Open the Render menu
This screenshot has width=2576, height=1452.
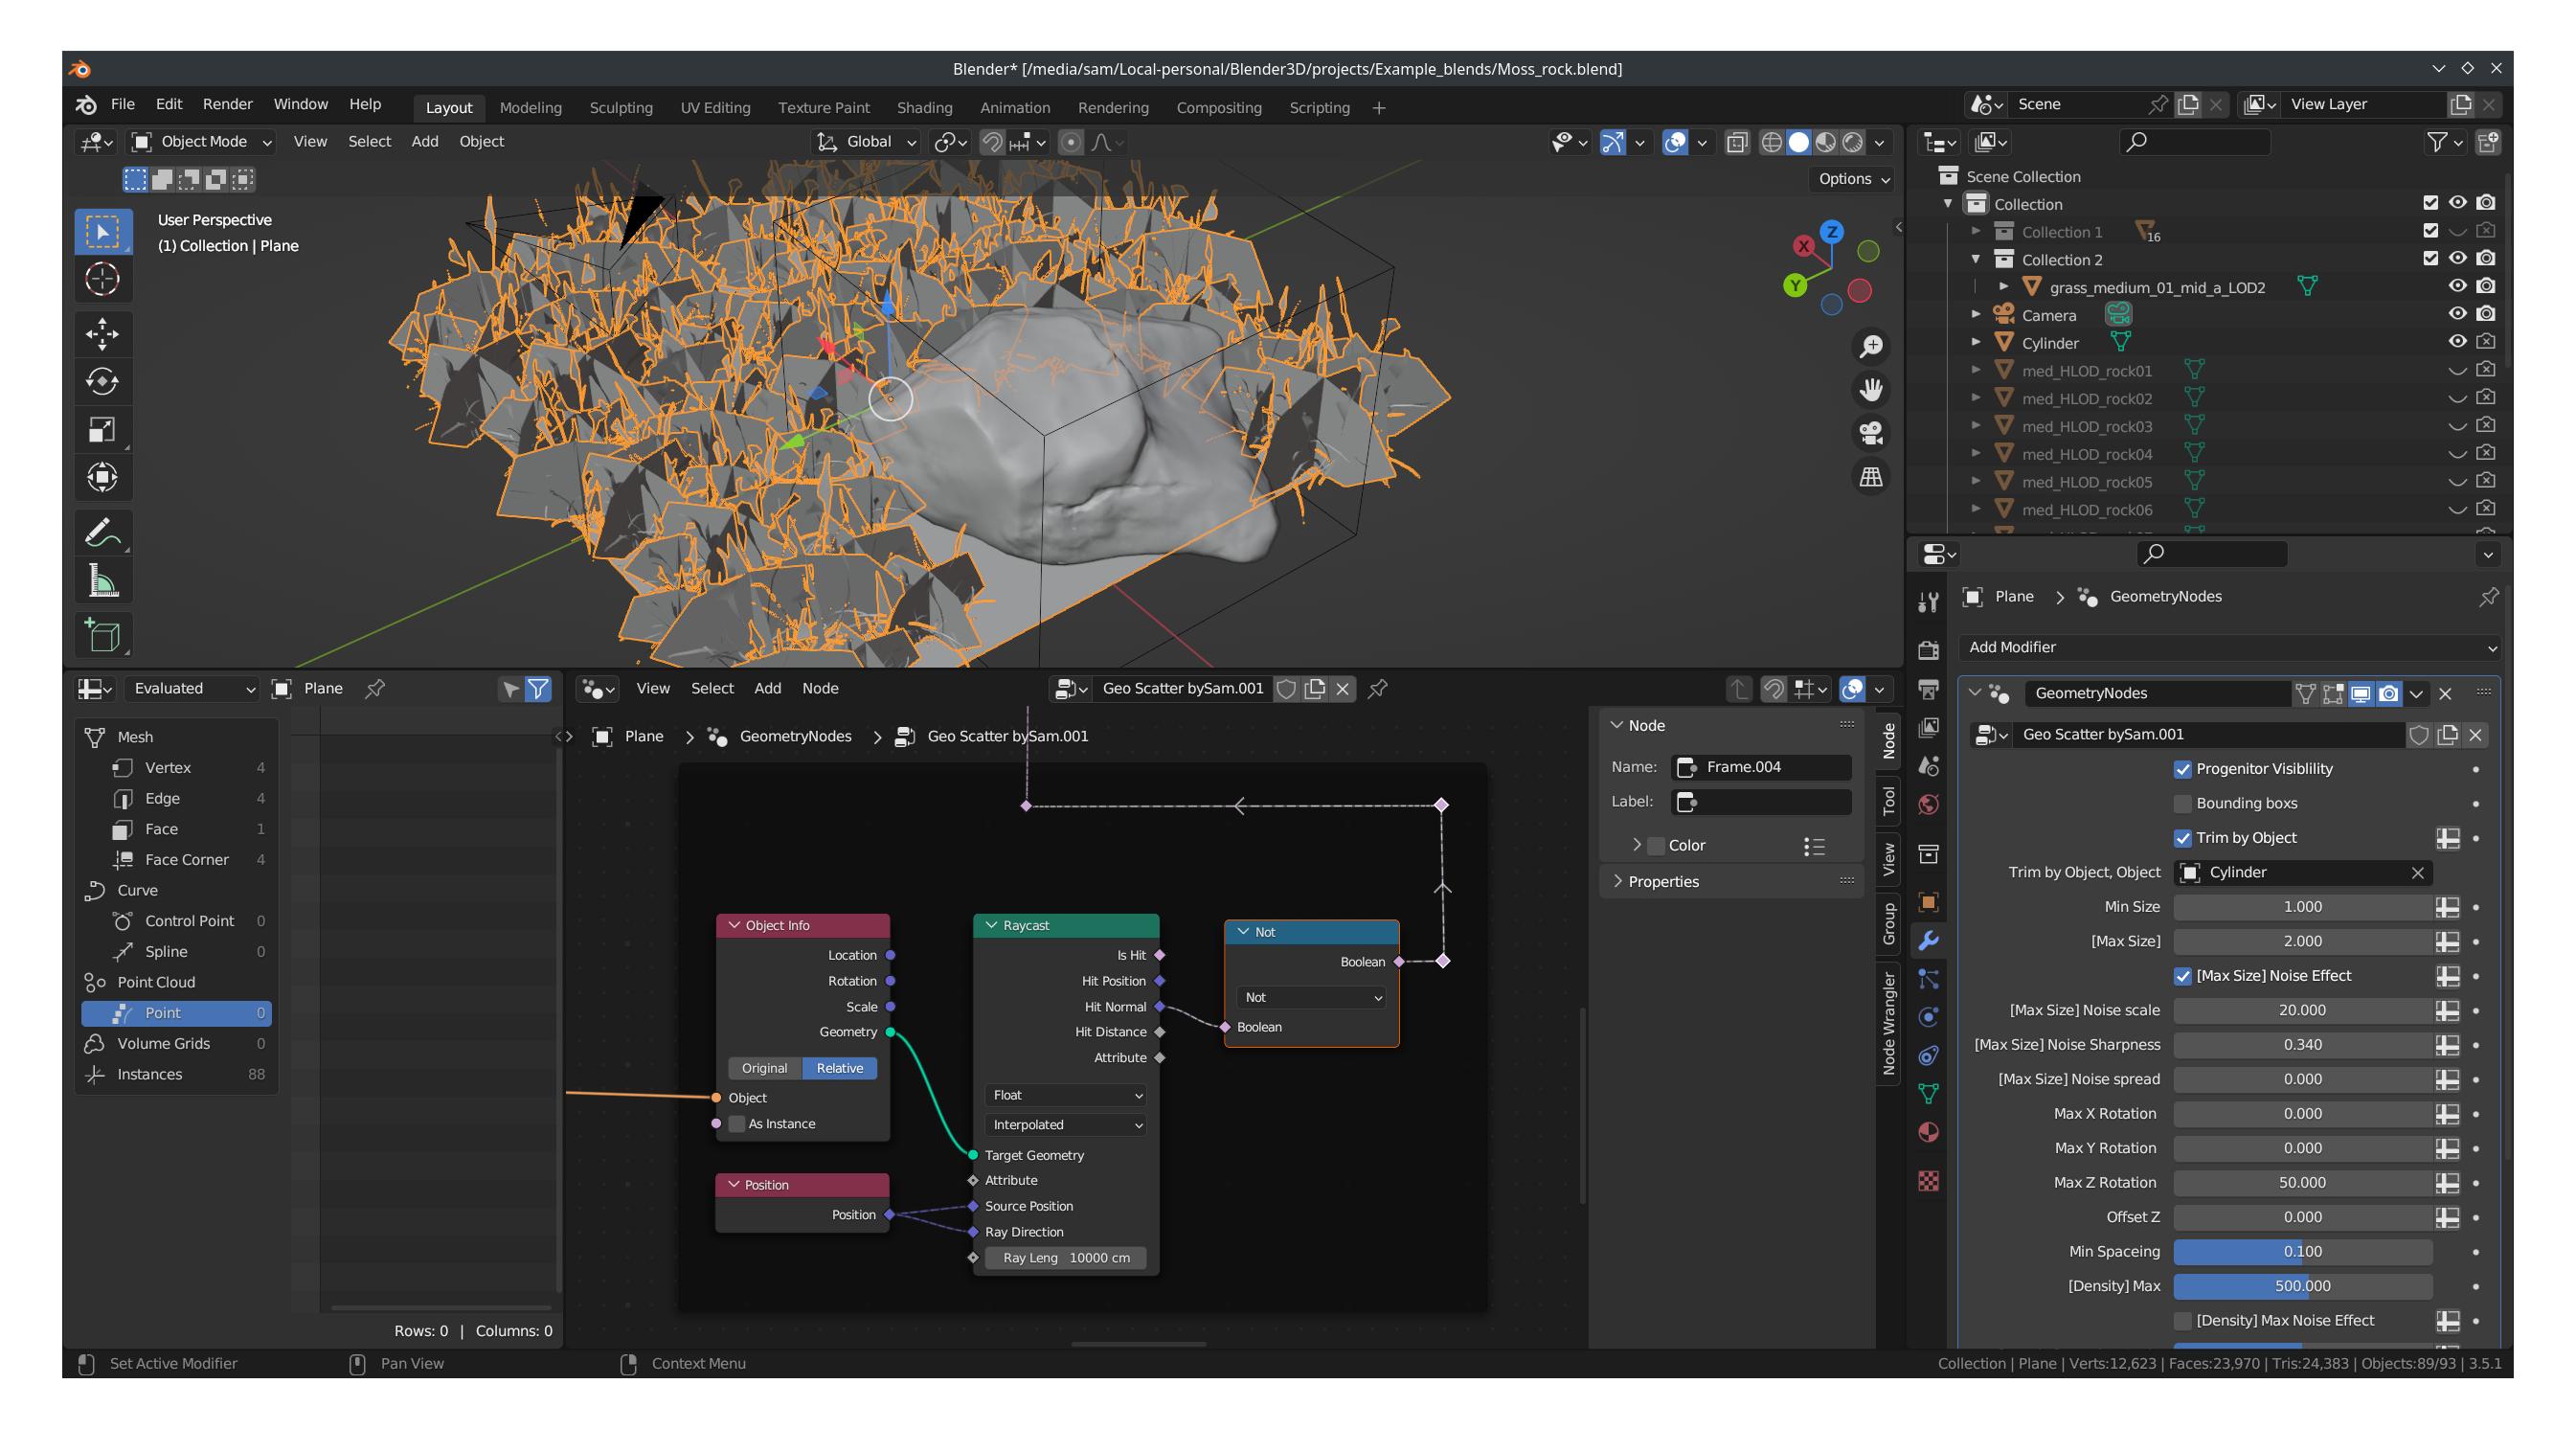click(227, 104)
